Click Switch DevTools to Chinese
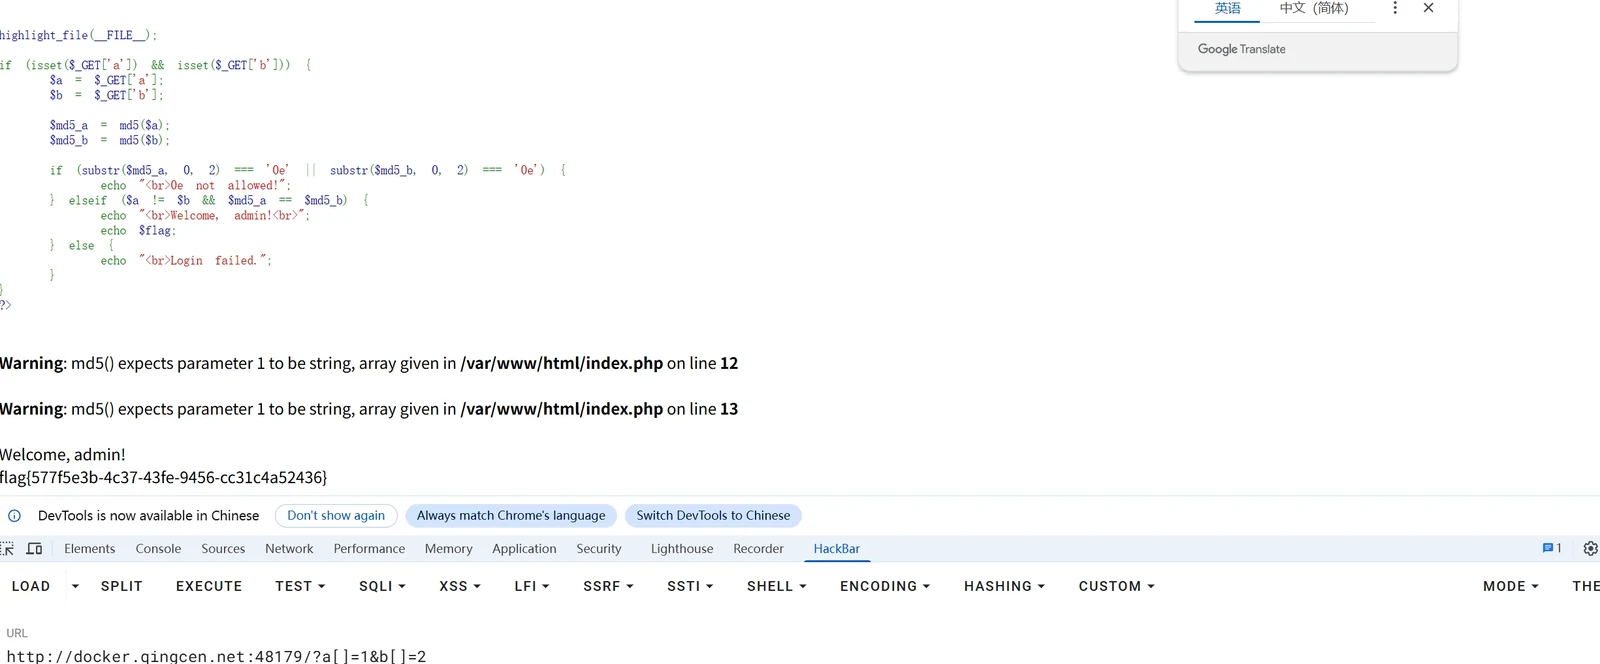Screen dimensions: 1600x664 tap(713, 516)
